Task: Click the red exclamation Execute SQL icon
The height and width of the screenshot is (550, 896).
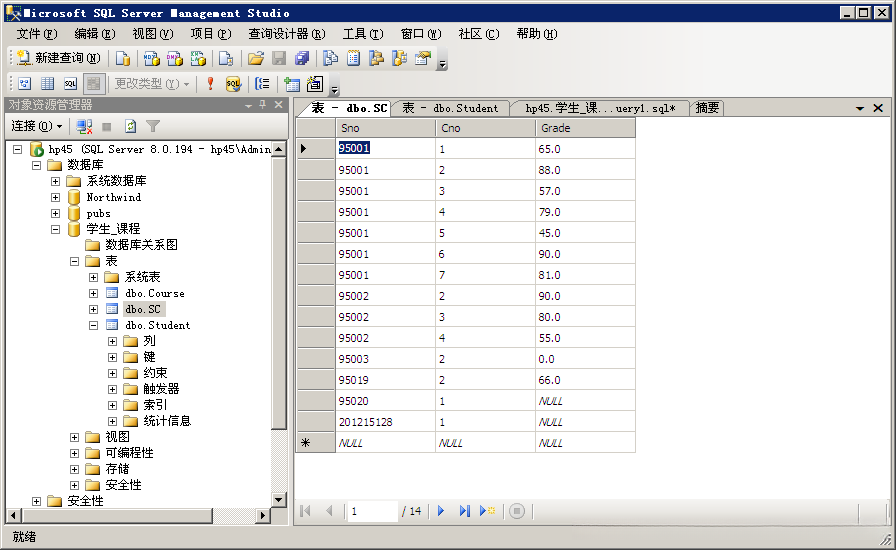Action: coord(210,84)
